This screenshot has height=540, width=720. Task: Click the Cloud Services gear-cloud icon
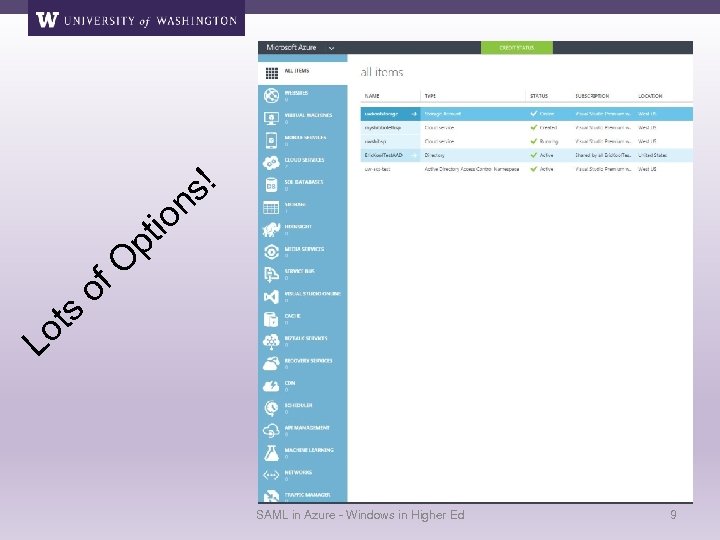pos(271,163)
